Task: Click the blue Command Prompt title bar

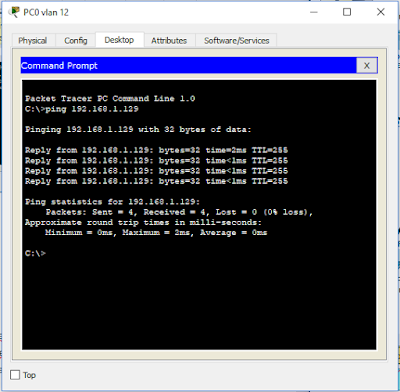Action: point(188,65)
